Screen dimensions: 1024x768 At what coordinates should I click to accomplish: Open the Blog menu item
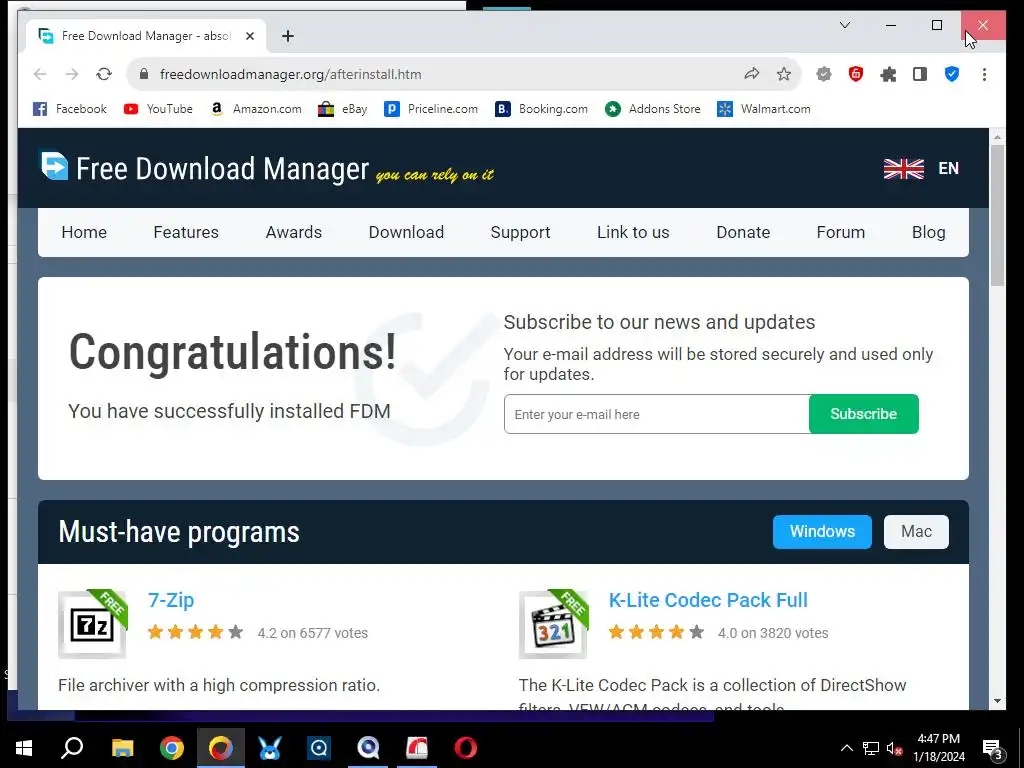click(x=929, y=232)
